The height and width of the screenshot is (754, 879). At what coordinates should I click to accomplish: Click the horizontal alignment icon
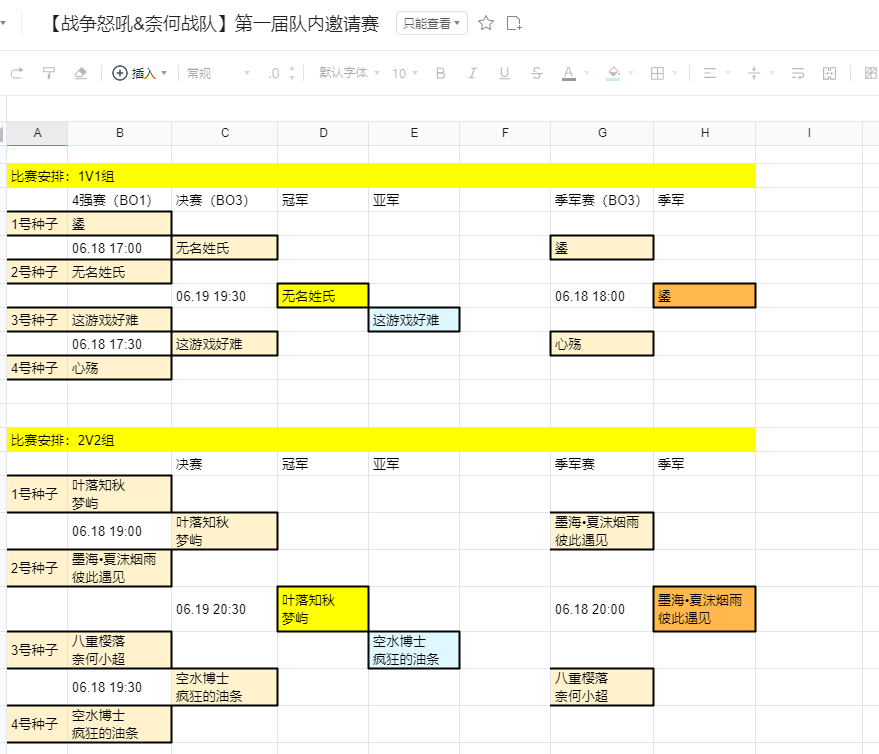[x=710, y=73]
